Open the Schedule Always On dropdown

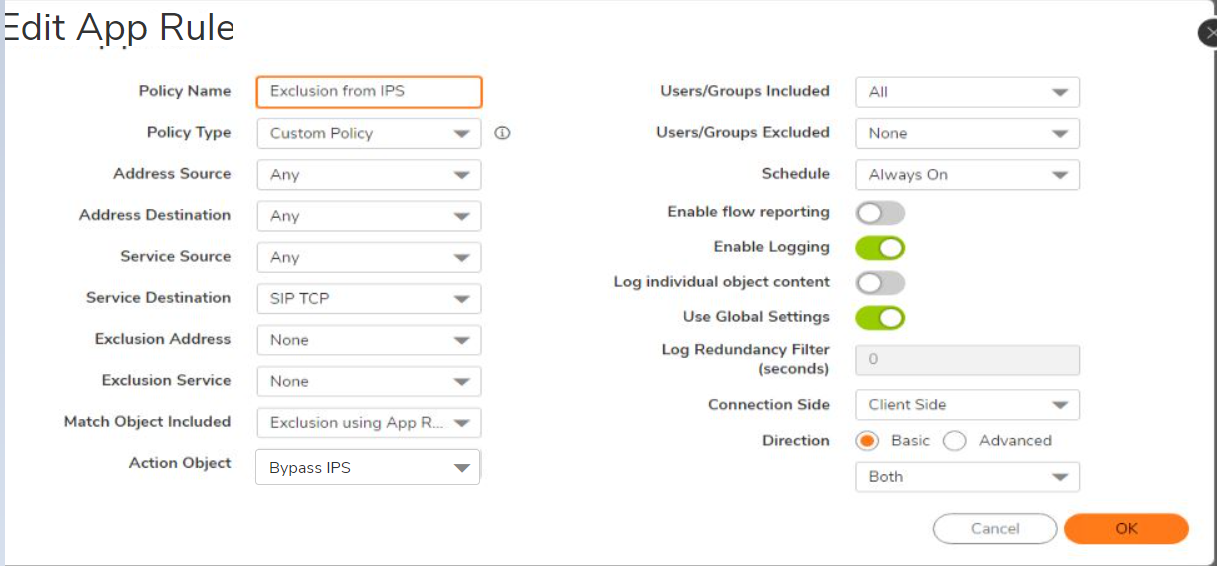click(967, 175)
